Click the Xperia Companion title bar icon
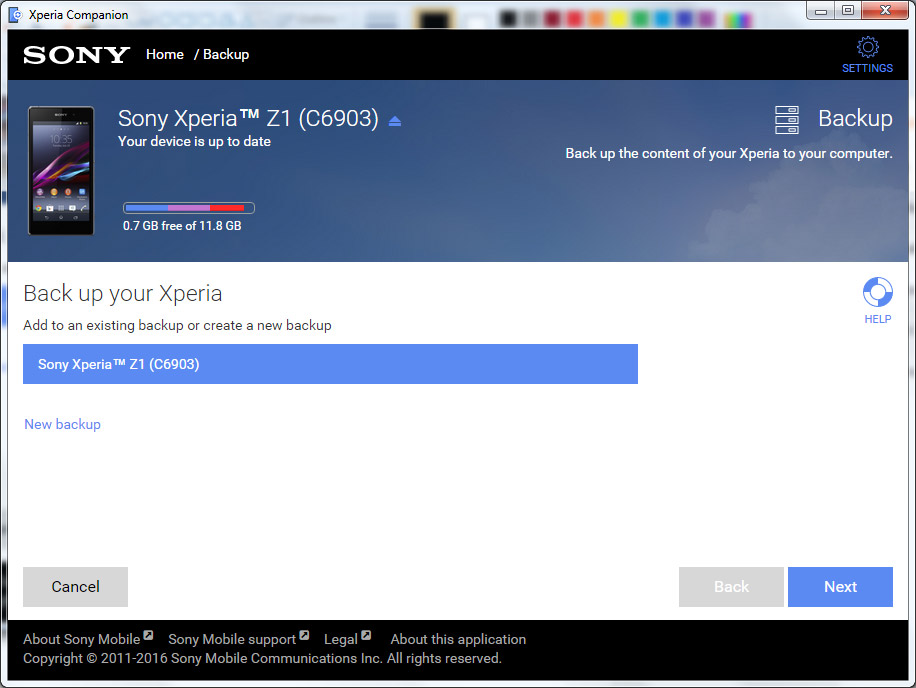Image resolution: width=916 pixels, height=688 pixels. click(16, 15)
